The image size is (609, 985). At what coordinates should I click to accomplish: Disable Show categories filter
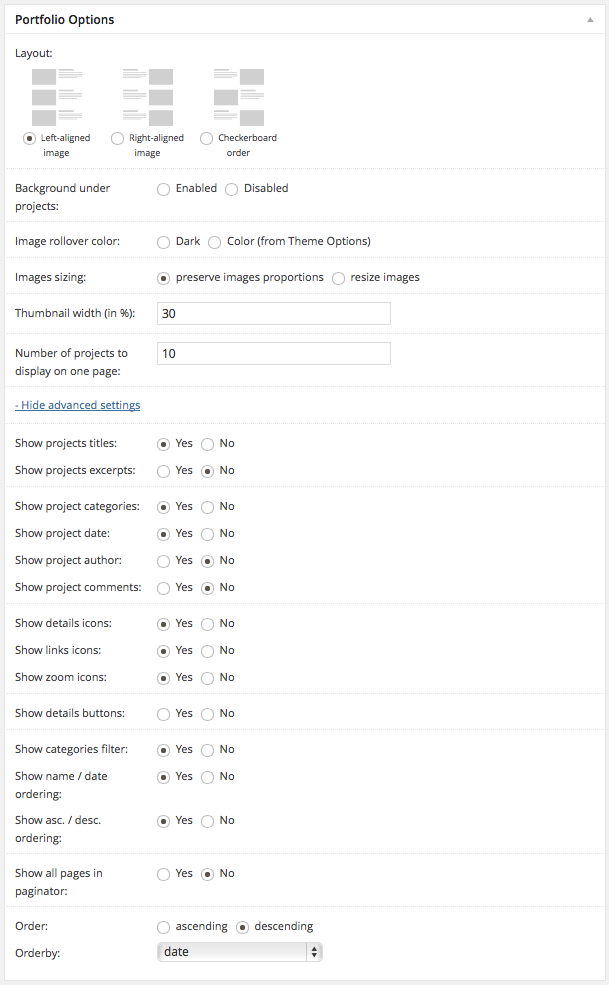coord(208,750)
